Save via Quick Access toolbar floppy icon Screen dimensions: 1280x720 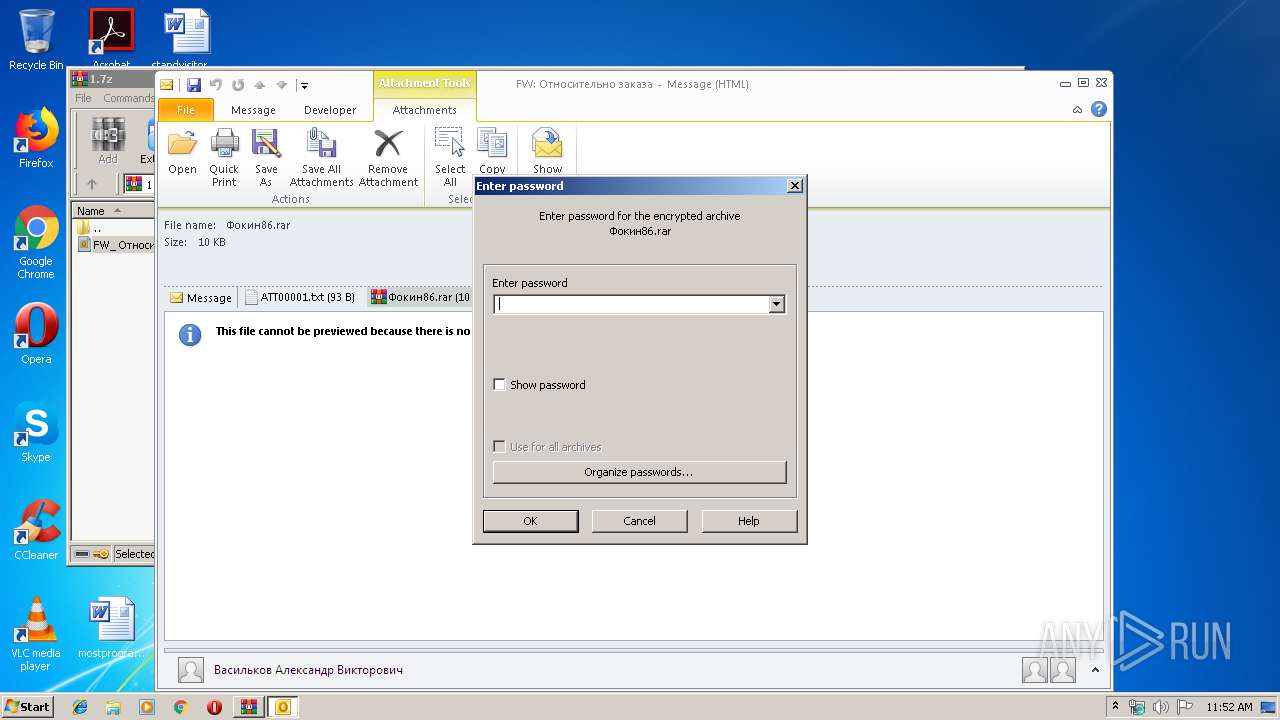[x=194, y=85]
